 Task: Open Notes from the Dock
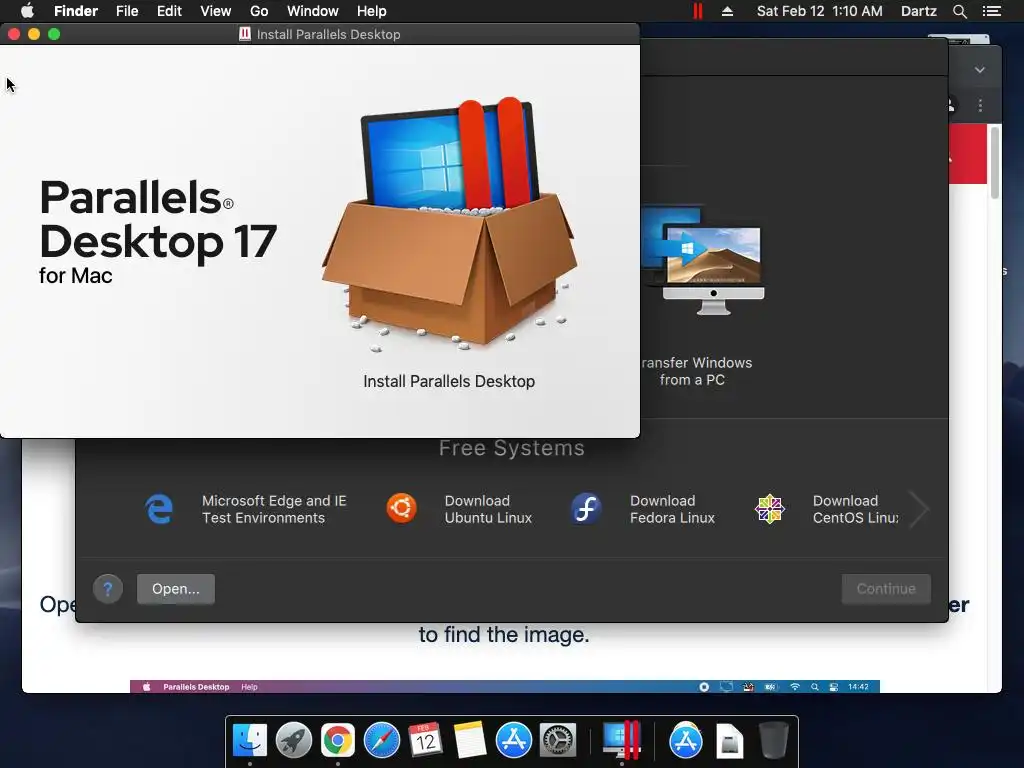click(469, 740)
